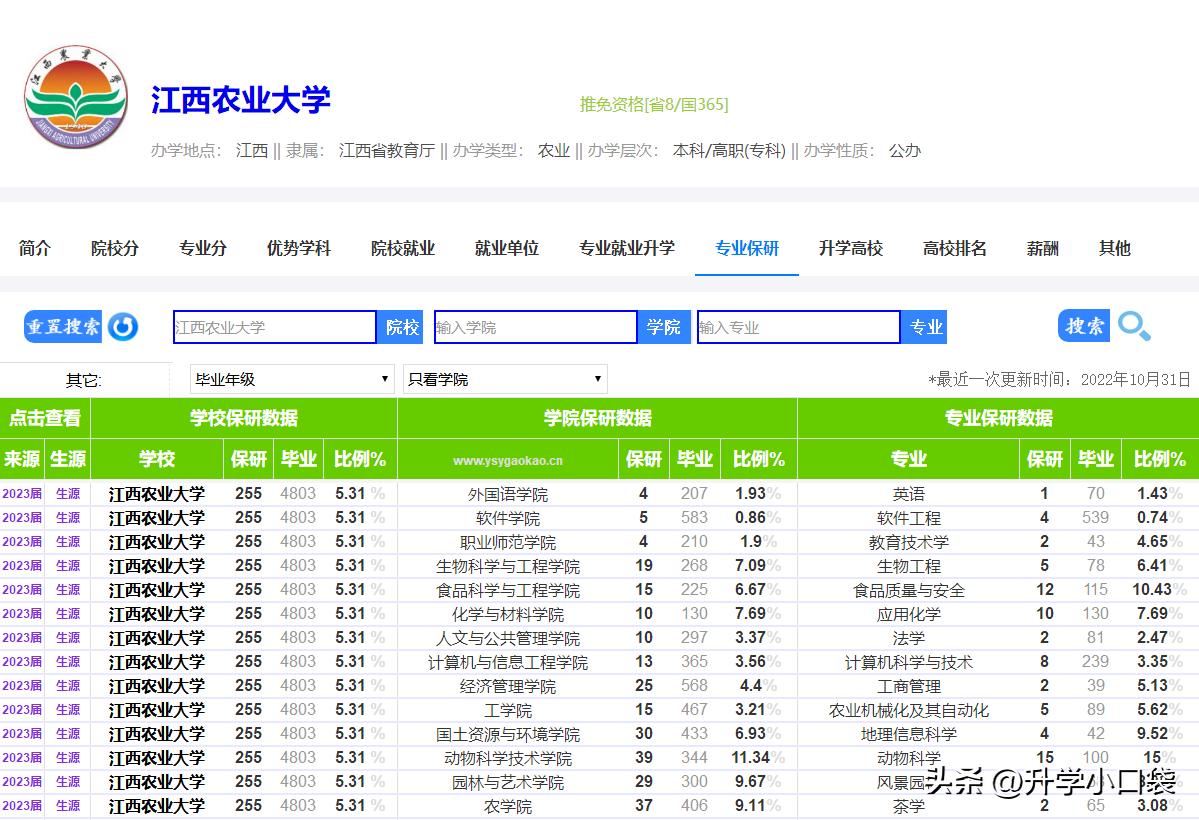The image size is (1199, 820).
Task: Switch to the 升学高校 tab
Action: [850, 248]
